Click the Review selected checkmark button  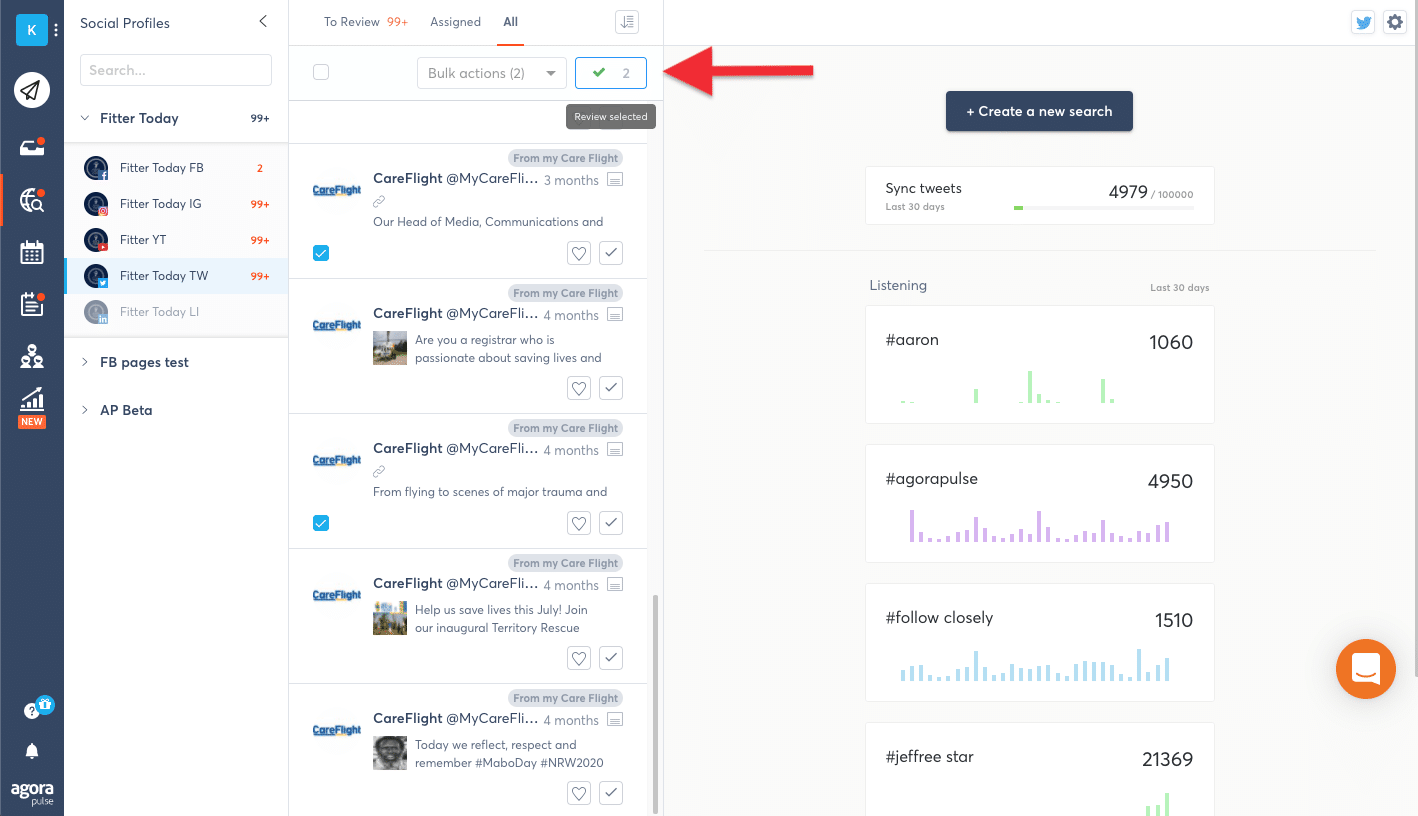coord(611,73)
